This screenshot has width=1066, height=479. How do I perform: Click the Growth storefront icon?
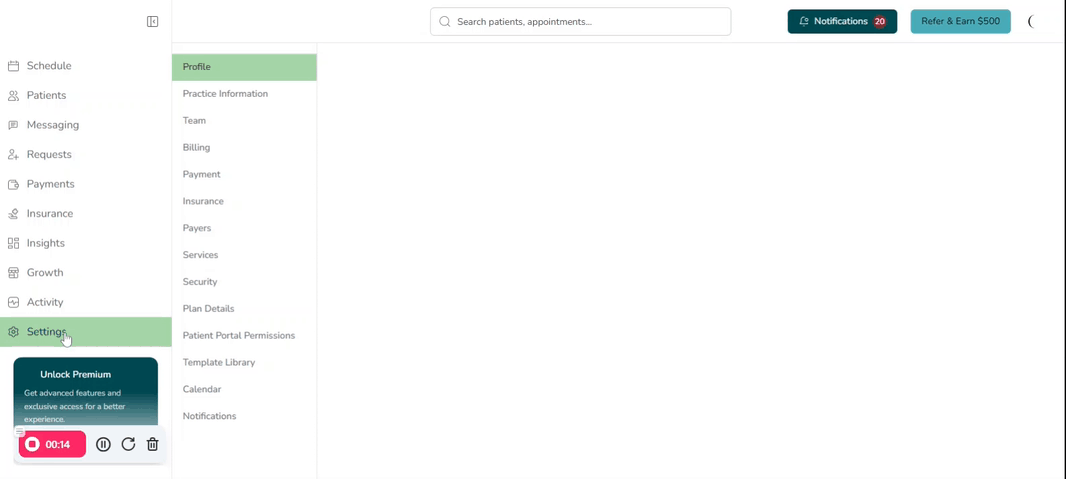tap(13, 273)
